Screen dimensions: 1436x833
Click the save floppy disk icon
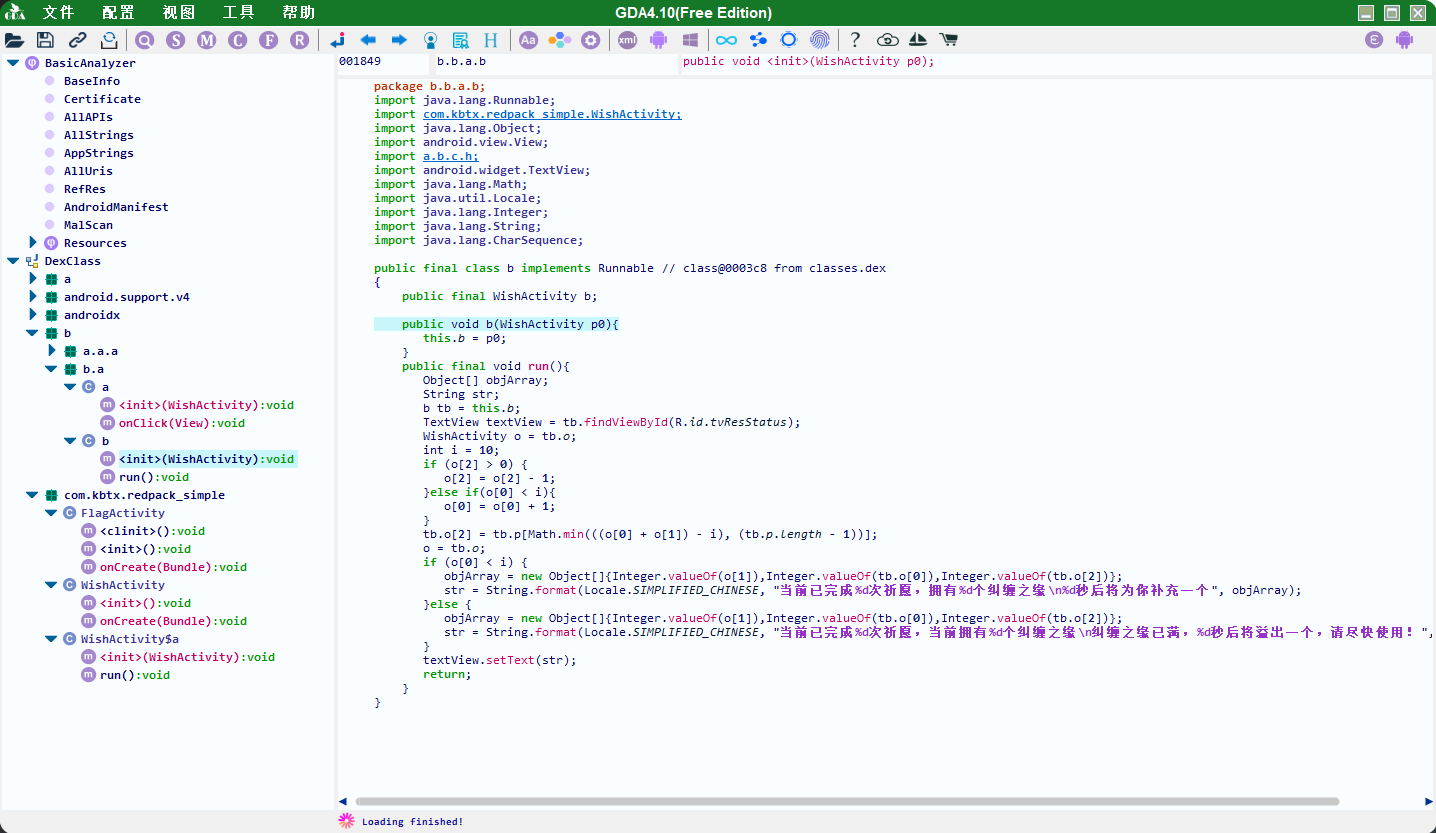[x=45, y=40]
